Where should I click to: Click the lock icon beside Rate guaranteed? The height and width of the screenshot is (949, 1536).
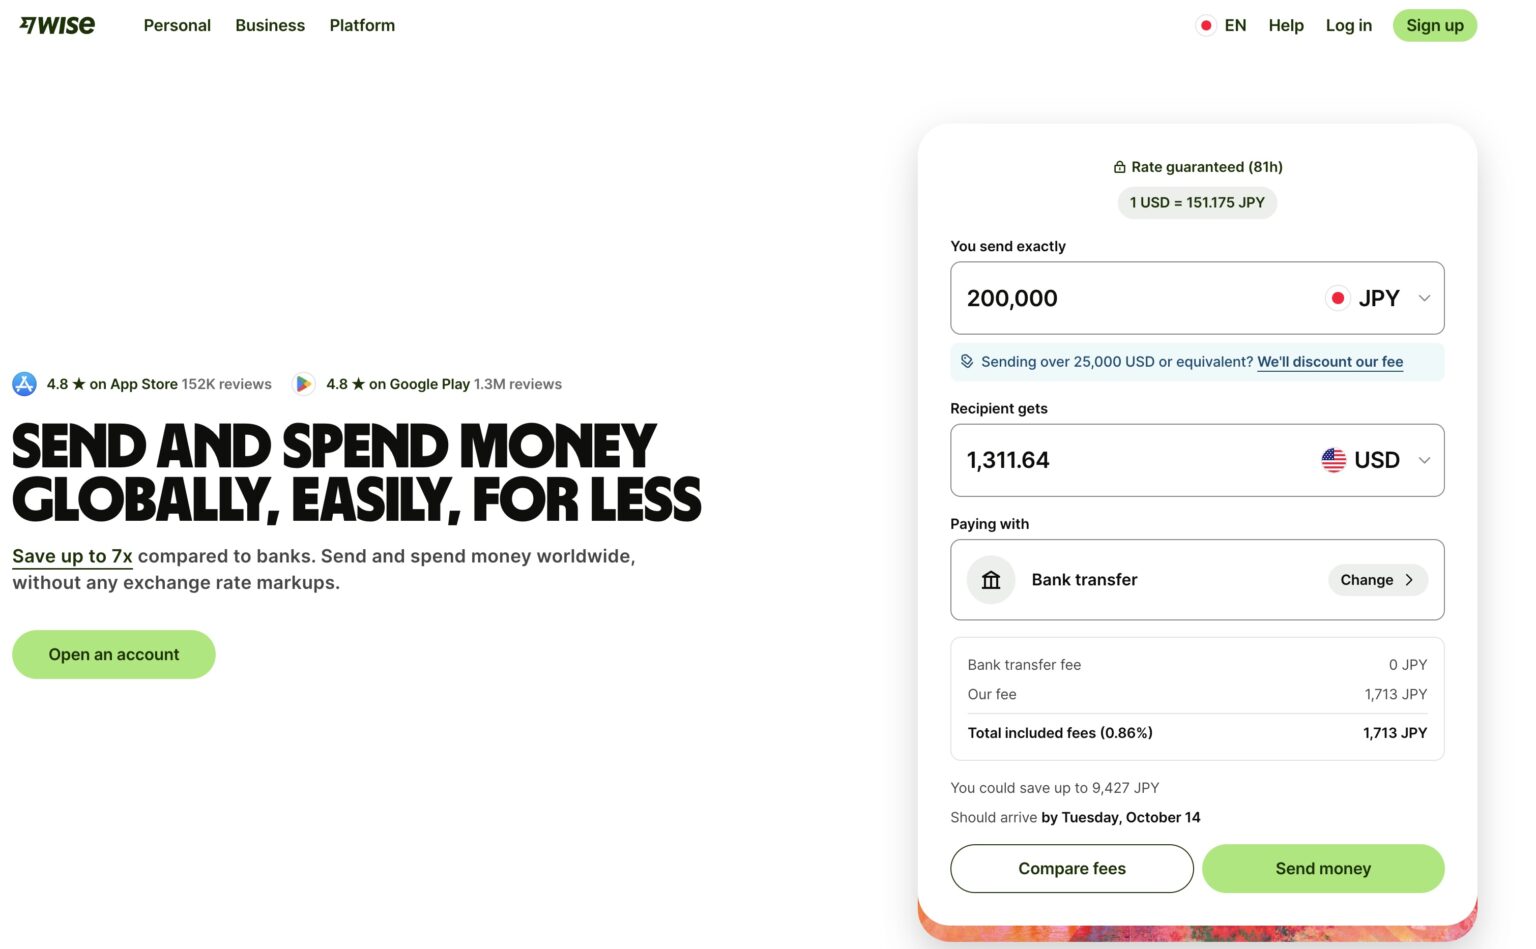tap(1120, 168)
